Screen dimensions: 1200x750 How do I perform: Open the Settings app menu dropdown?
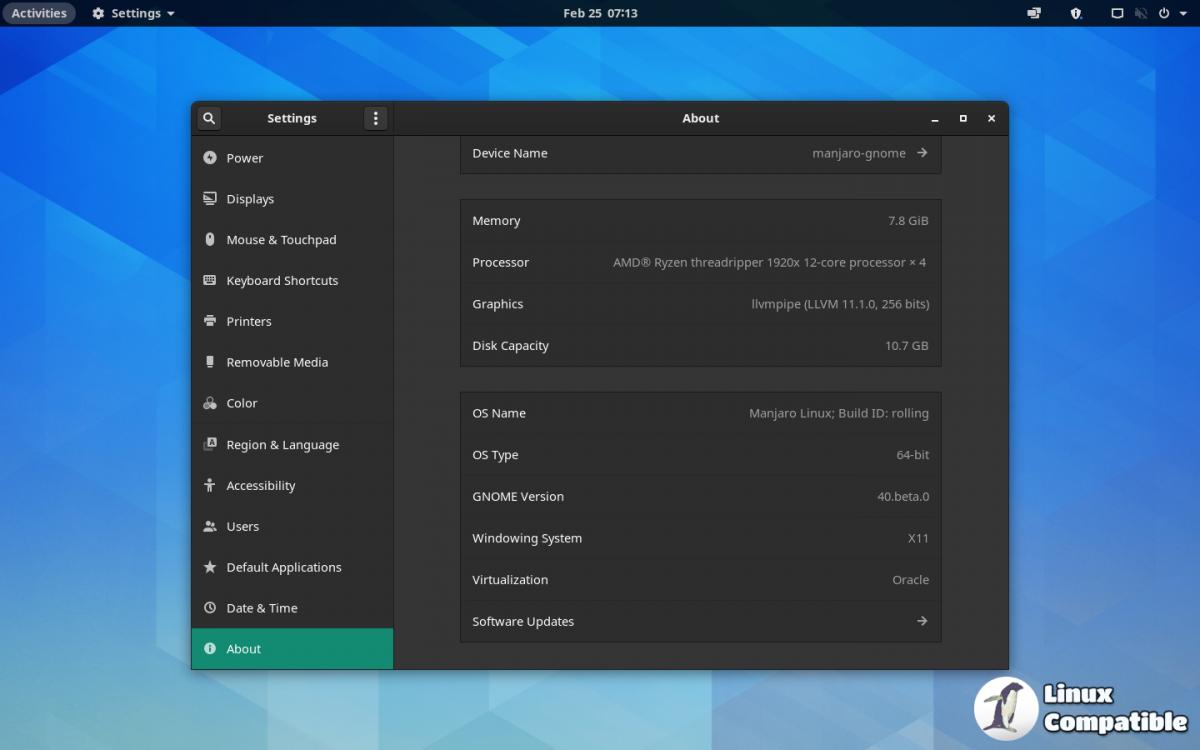pos(133,13)
